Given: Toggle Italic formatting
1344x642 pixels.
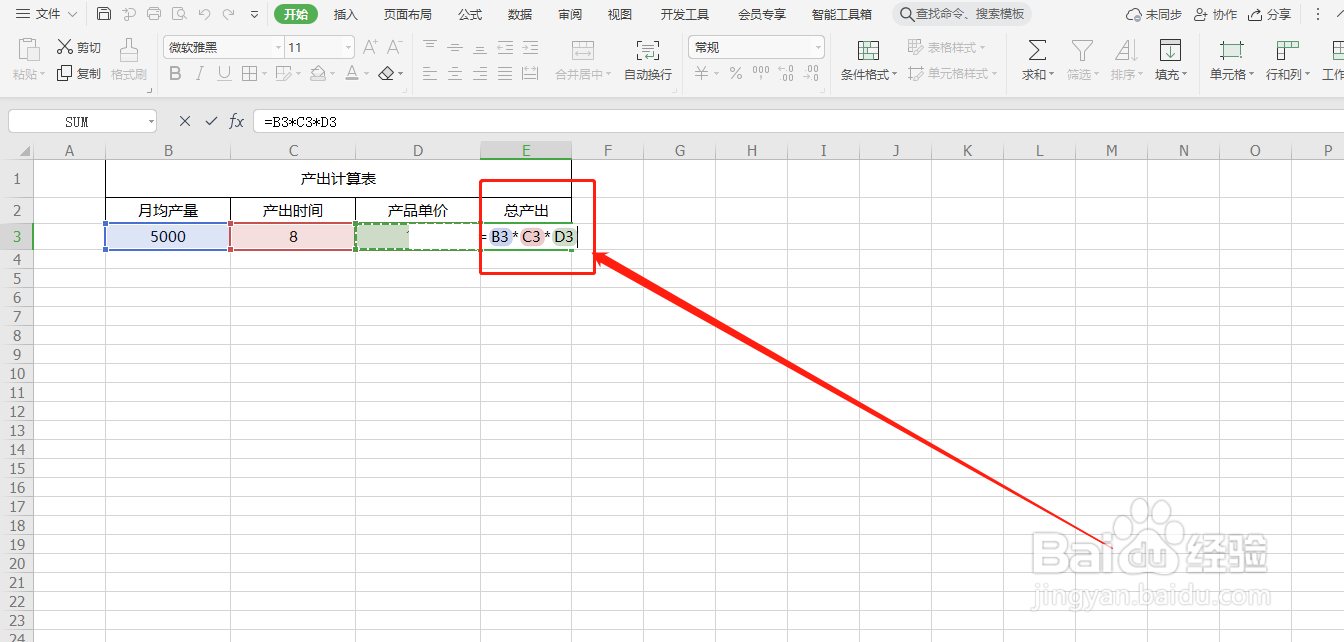Looking at the screenshot, I should pyautogui.click(x=199, y=73).
